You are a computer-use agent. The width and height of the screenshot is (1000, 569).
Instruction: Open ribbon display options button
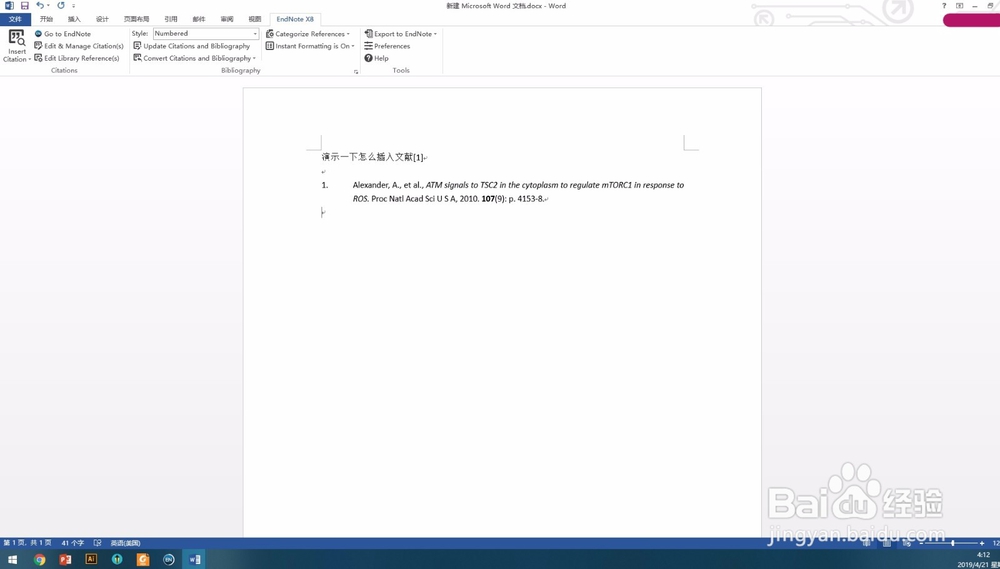[960, 6]
